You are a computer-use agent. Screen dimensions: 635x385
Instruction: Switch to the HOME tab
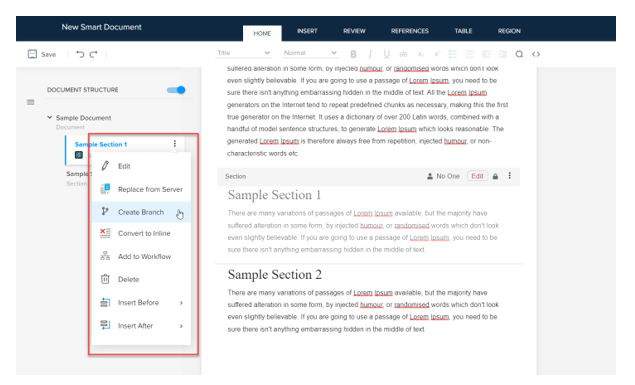click(x=262, y=33)
